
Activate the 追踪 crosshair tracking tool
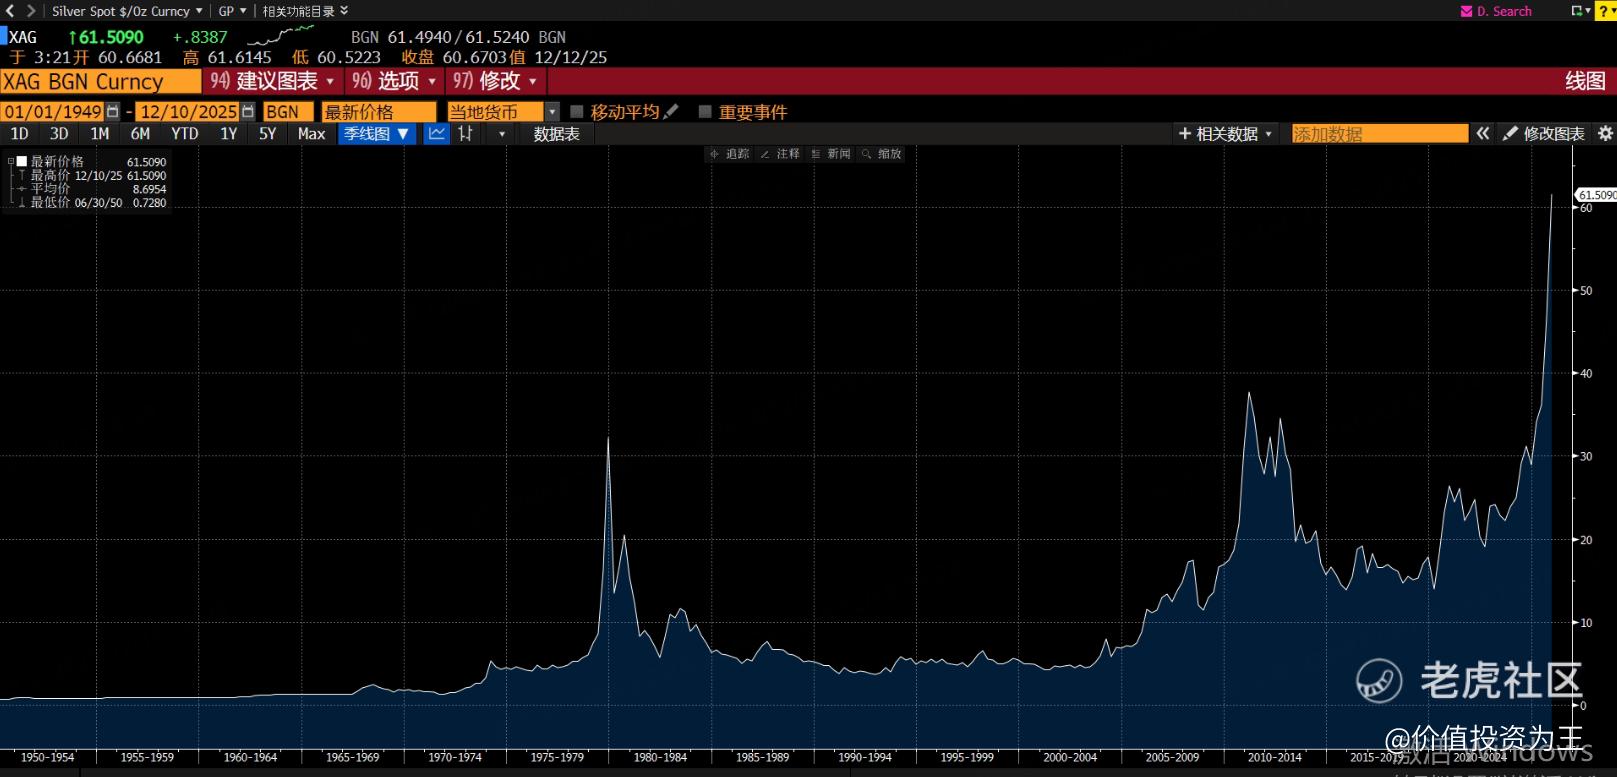point(729,154)
